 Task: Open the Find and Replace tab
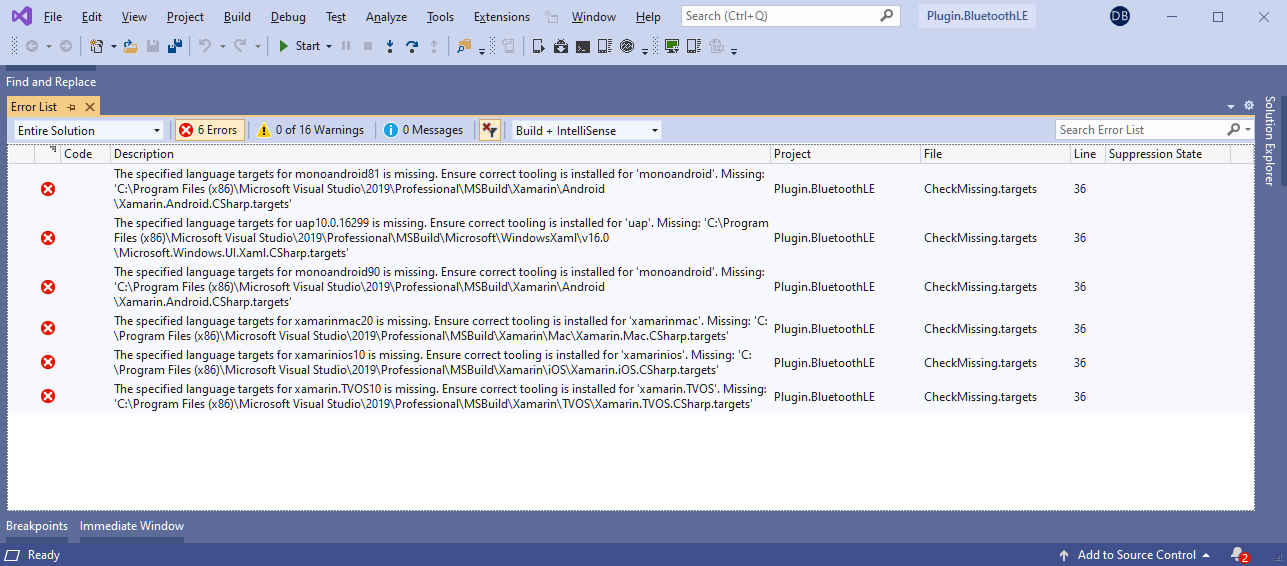[x=51, y=82]
